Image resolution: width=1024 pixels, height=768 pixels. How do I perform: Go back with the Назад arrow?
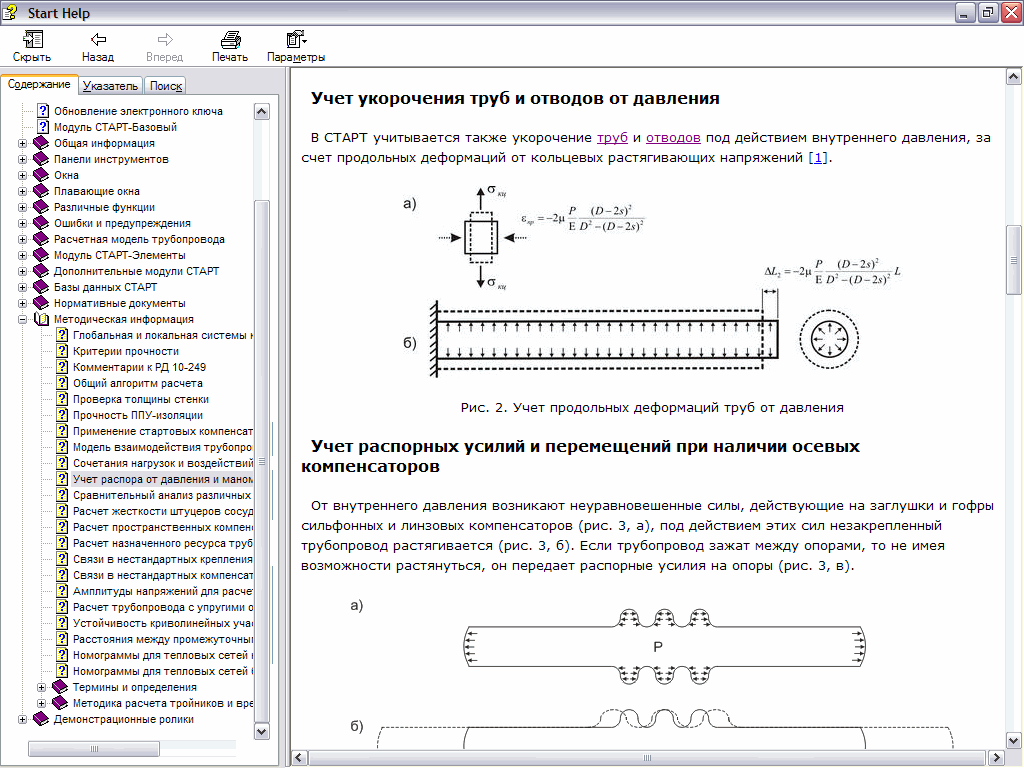[x=98, y=40]
